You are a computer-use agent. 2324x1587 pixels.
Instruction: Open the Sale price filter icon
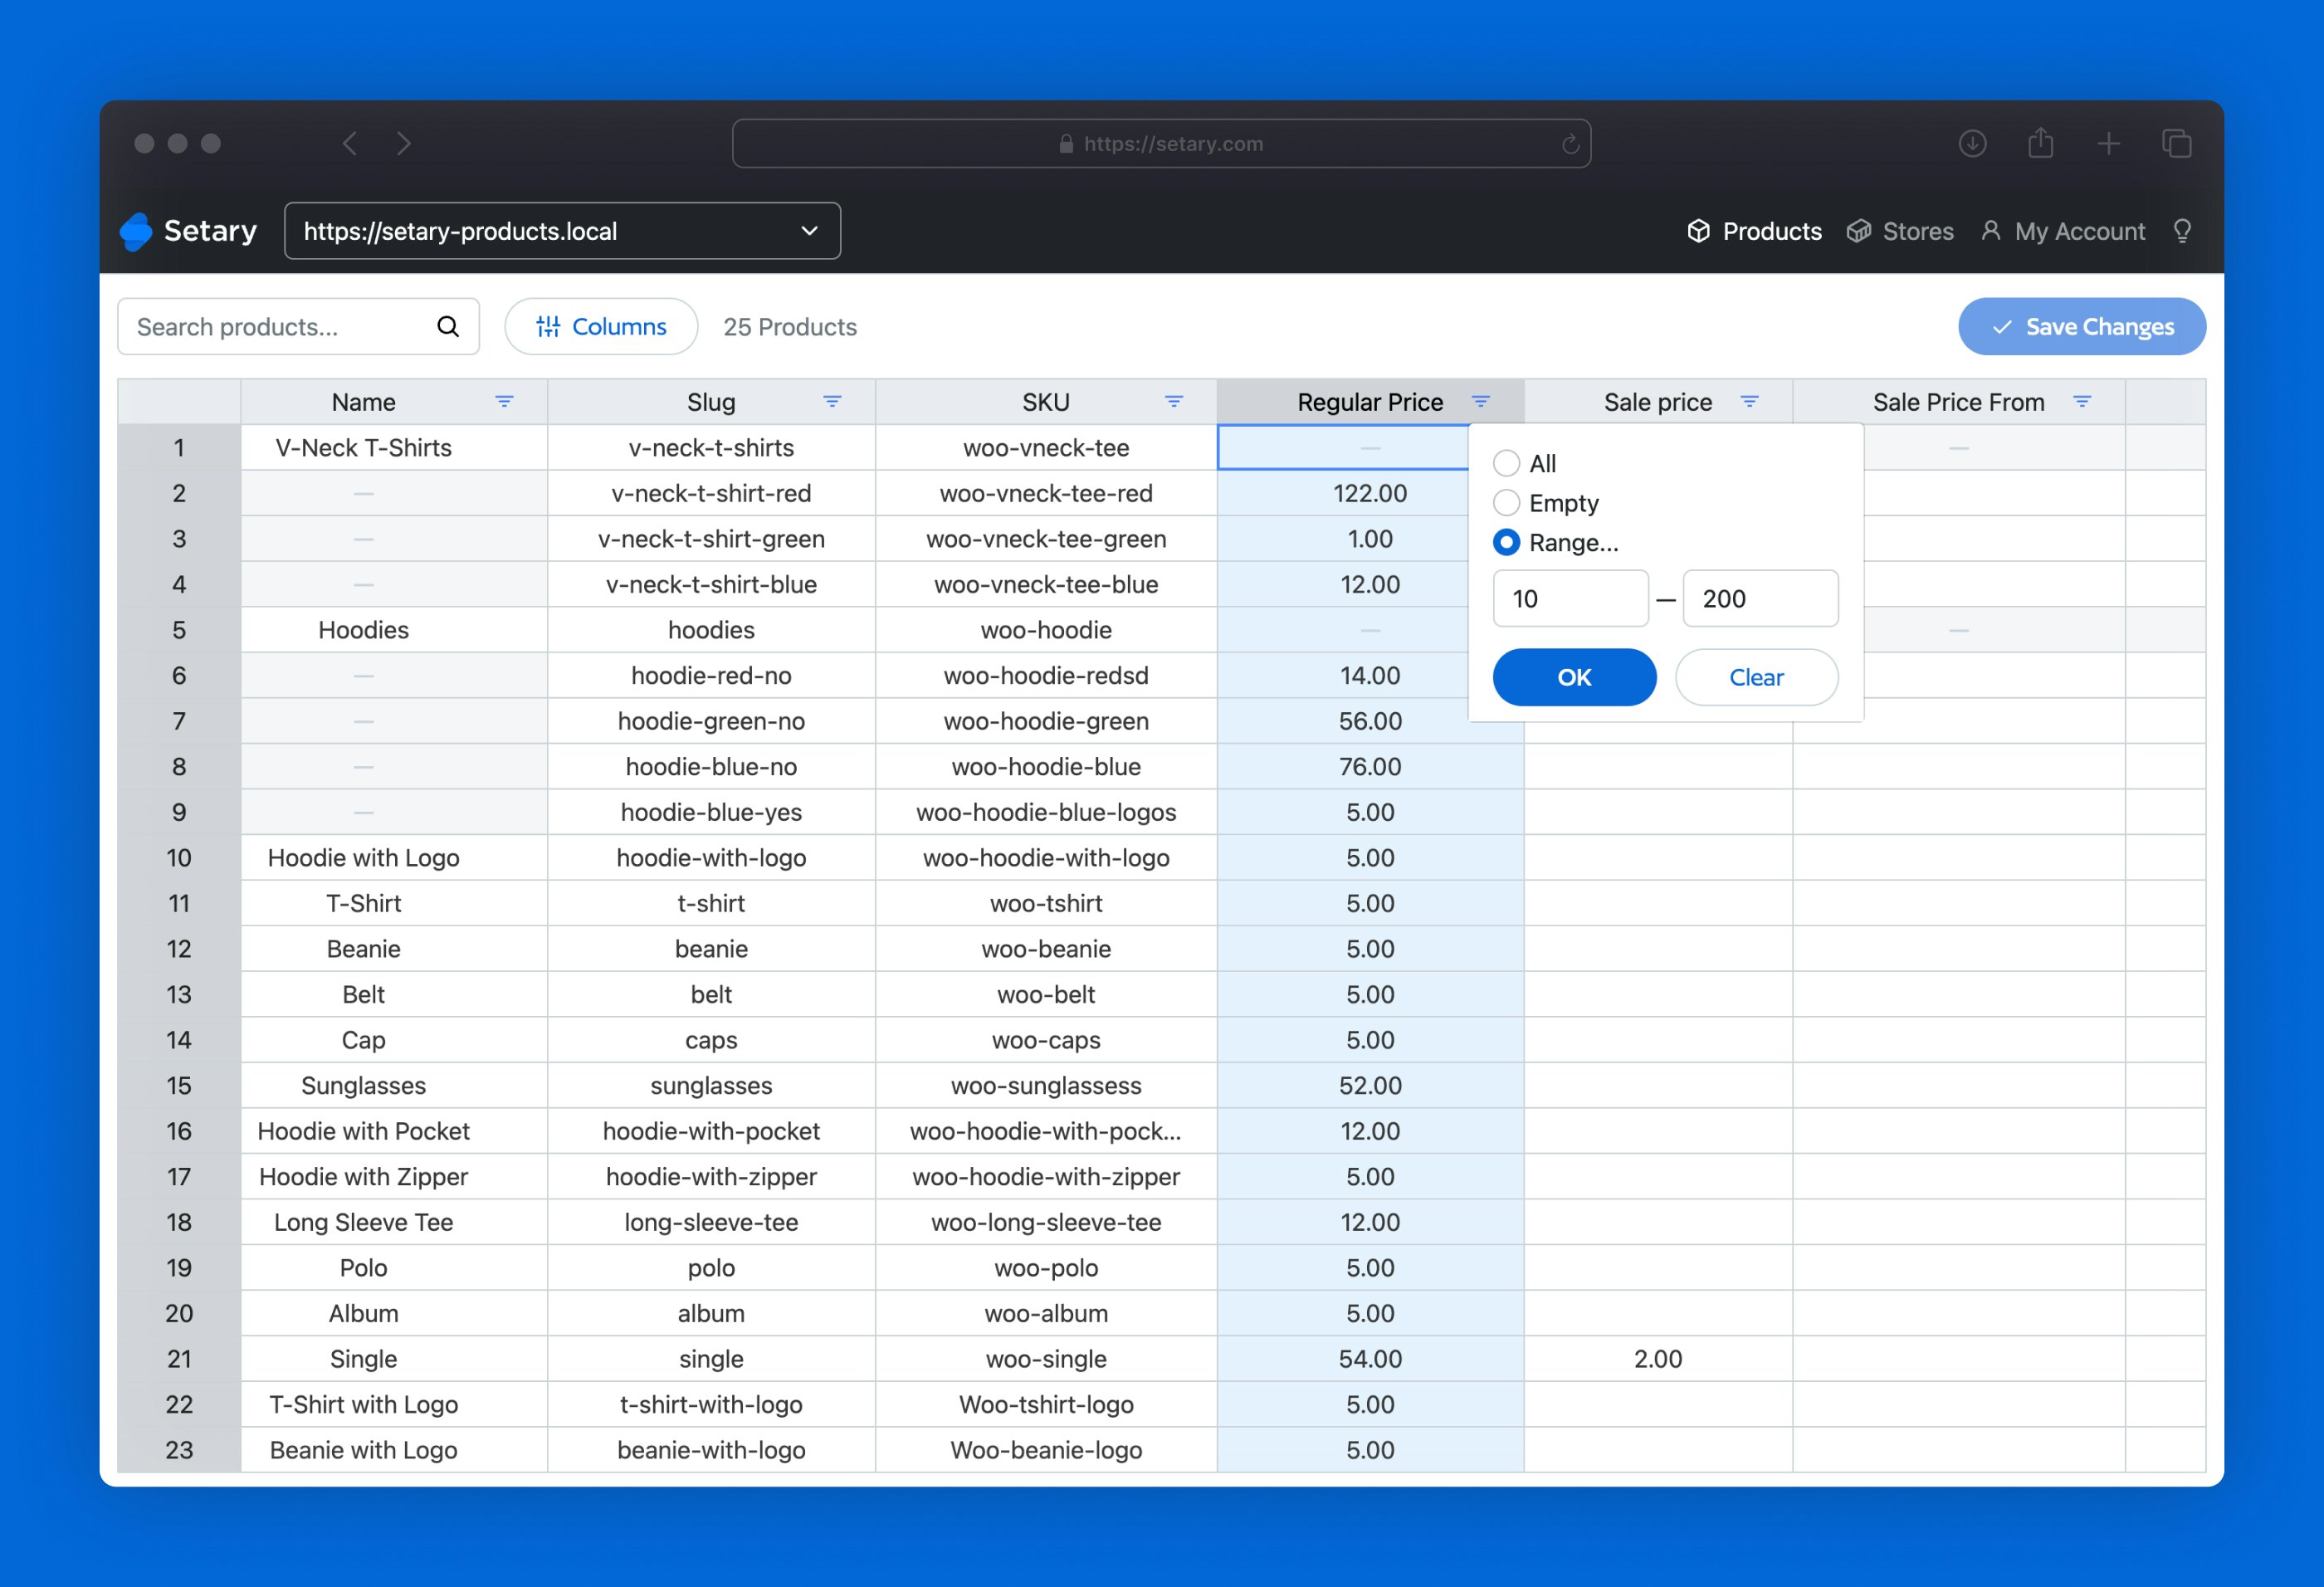click(1749, 402)
